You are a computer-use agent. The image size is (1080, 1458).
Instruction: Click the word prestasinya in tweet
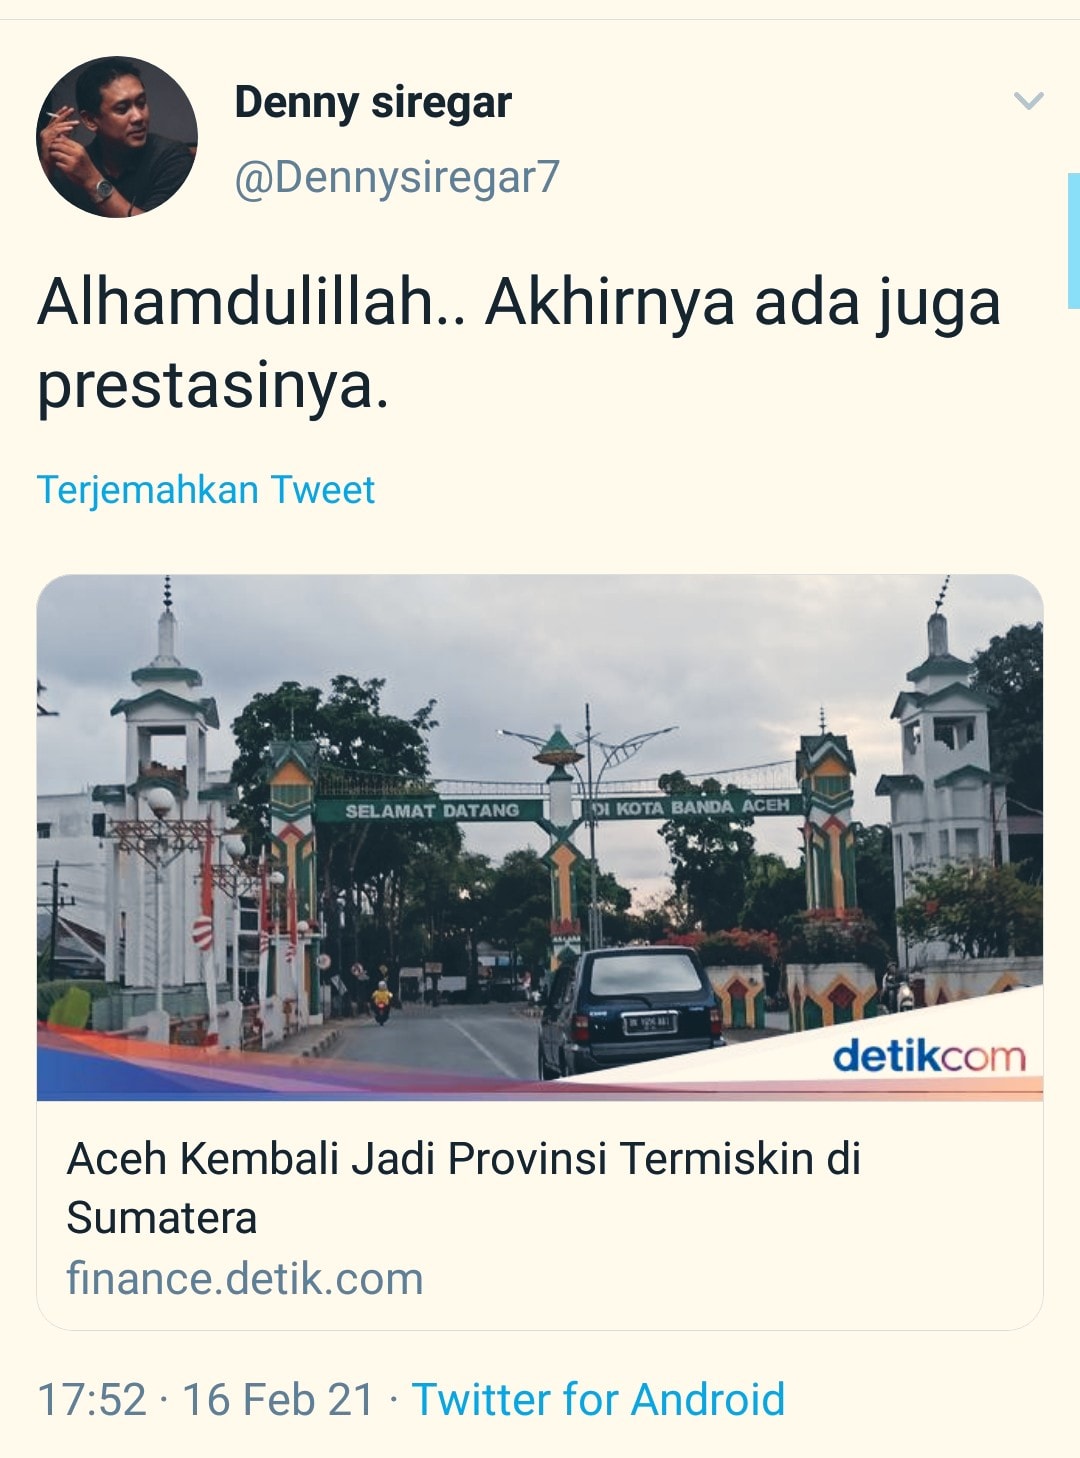[212, 386]
